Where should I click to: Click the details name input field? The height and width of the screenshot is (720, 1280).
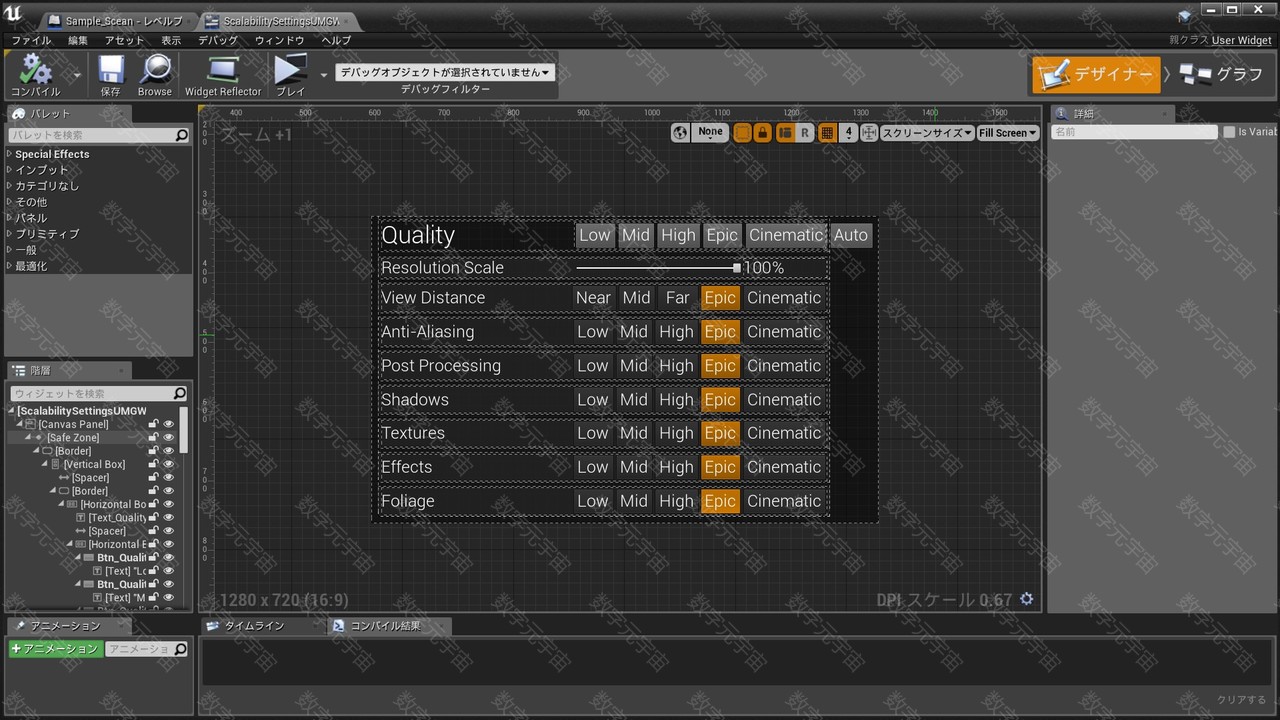click(1133, 132)
